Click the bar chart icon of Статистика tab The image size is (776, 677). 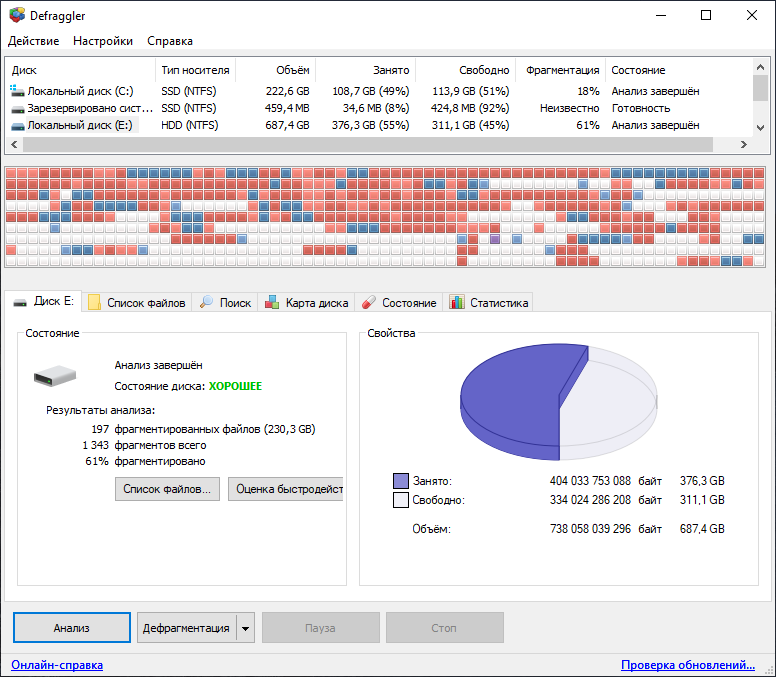click(456, 302)
